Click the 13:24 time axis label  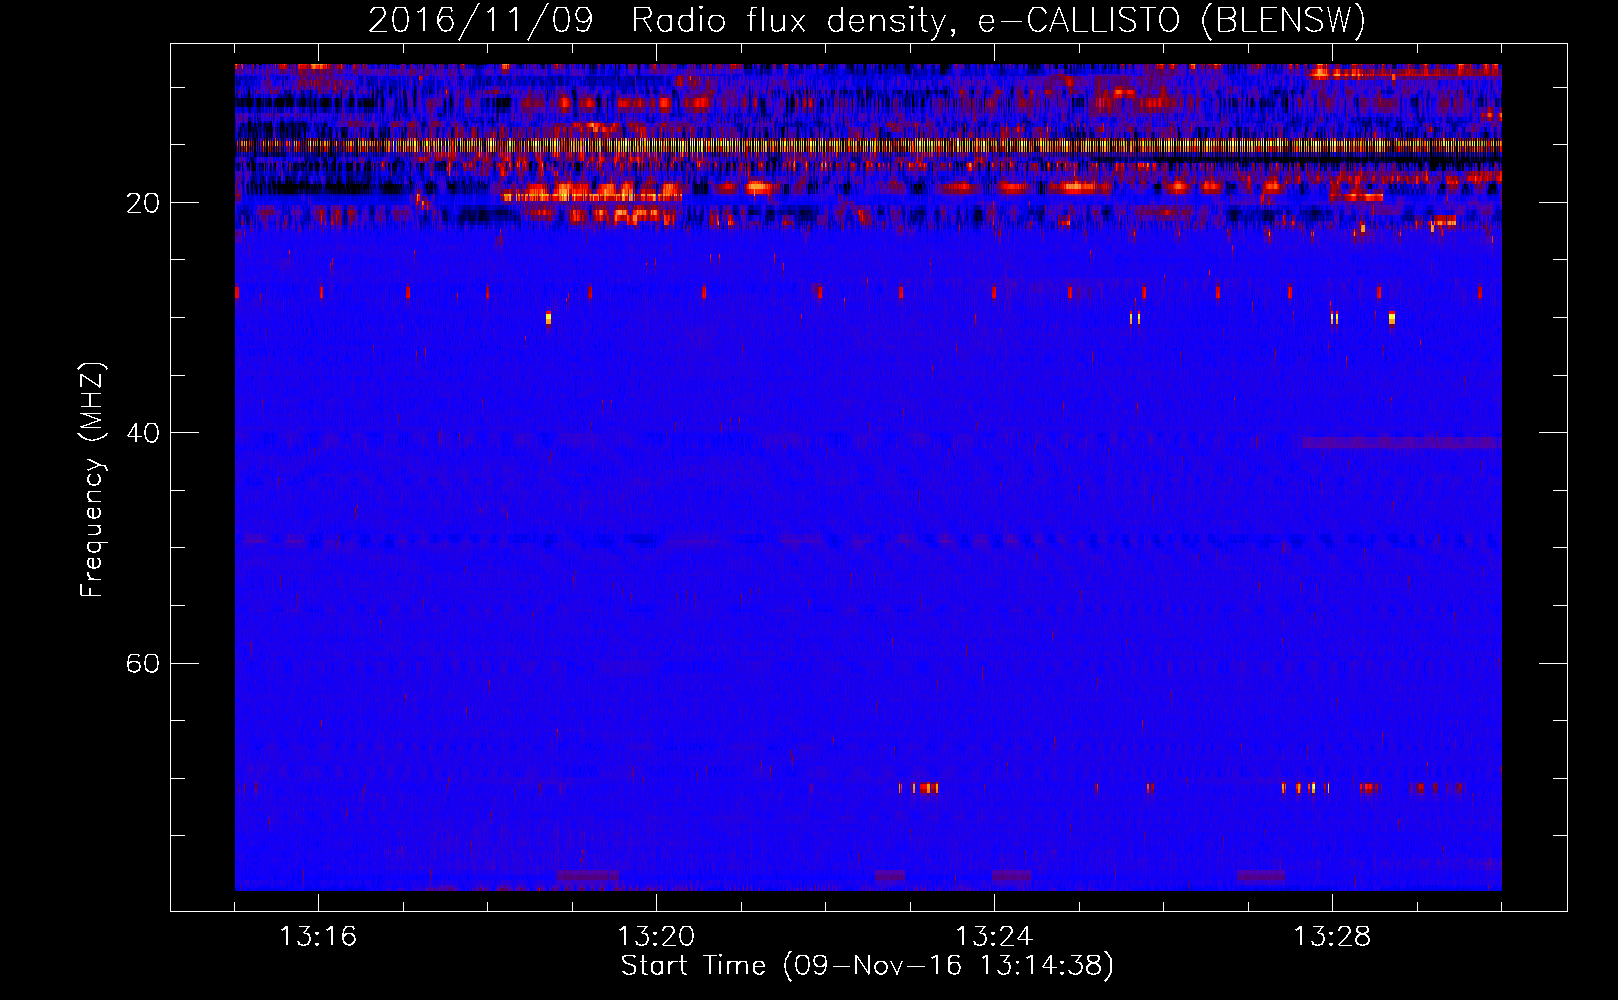pyautogui.click(x=994, y=937)
